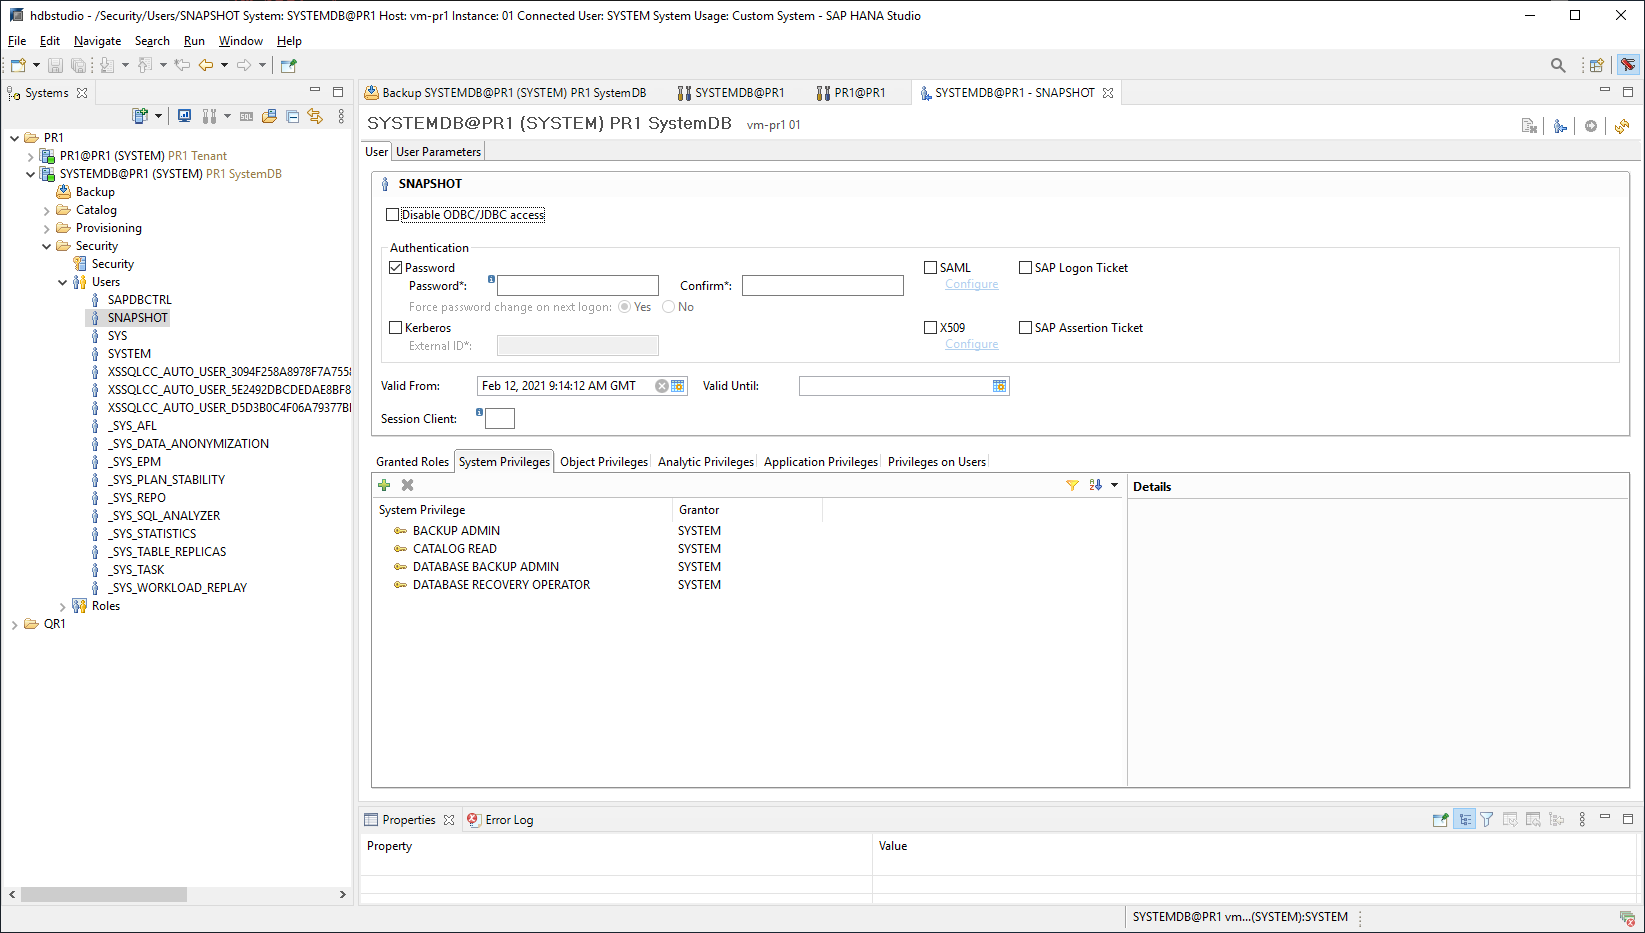The image size is (1645, 933).
Task: Click the Configure link under SAML
Action: coord(971,285)
